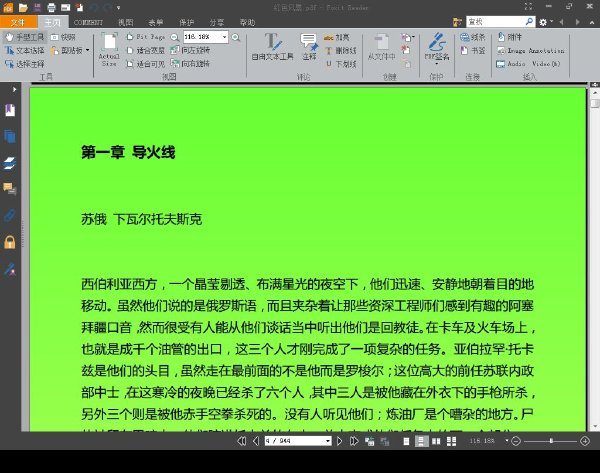The height and width of the screenshot is (473, 600).
Task: Click the Link (链条) tool
Action: (x=473, y=37)
